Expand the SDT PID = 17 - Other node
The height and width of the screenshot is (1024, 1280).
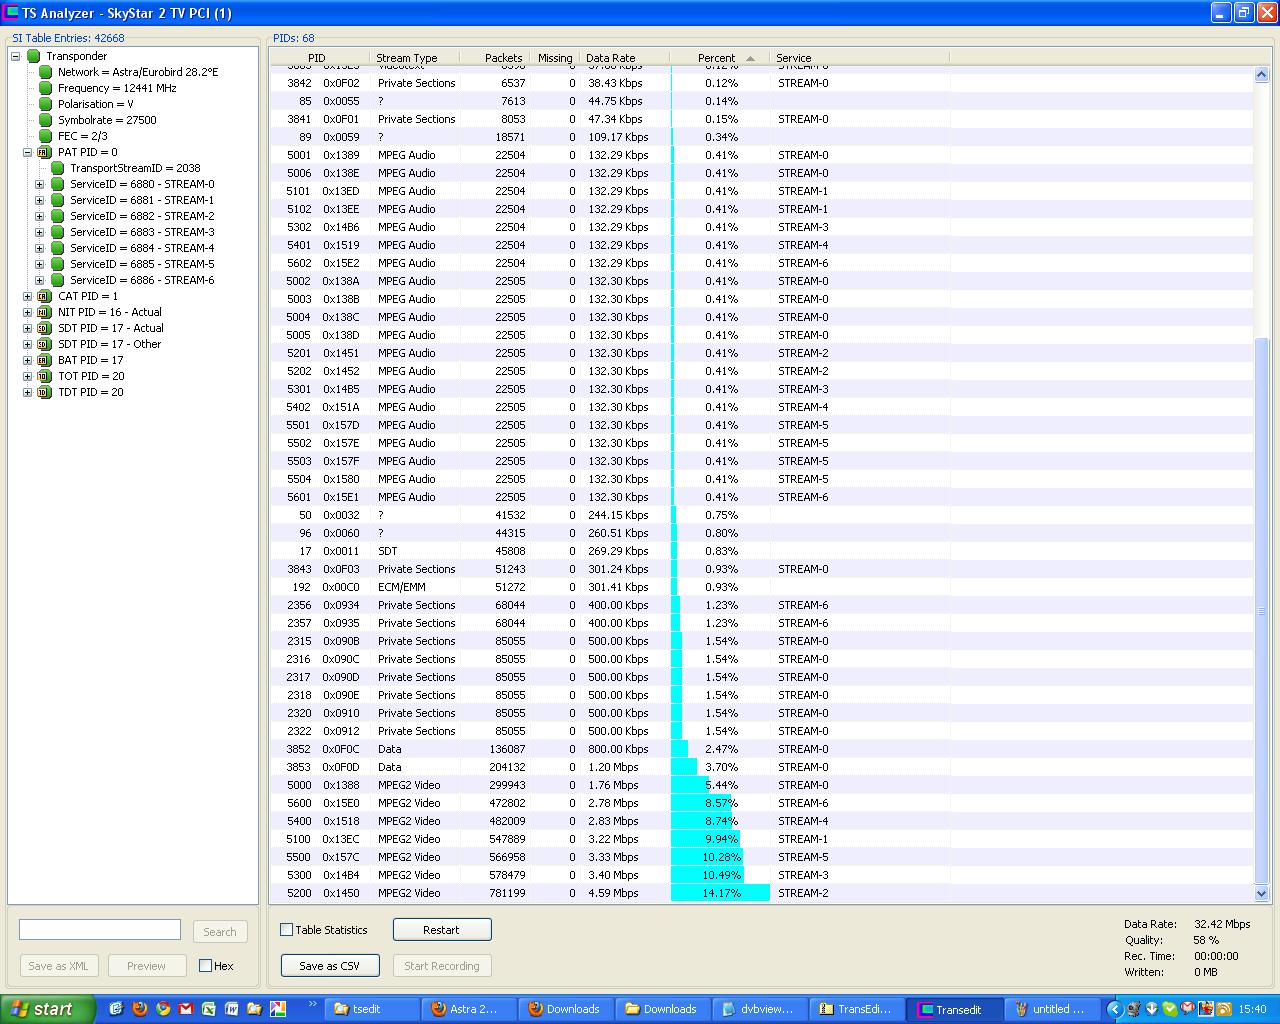pyautogui.click(x=28, y=344)
